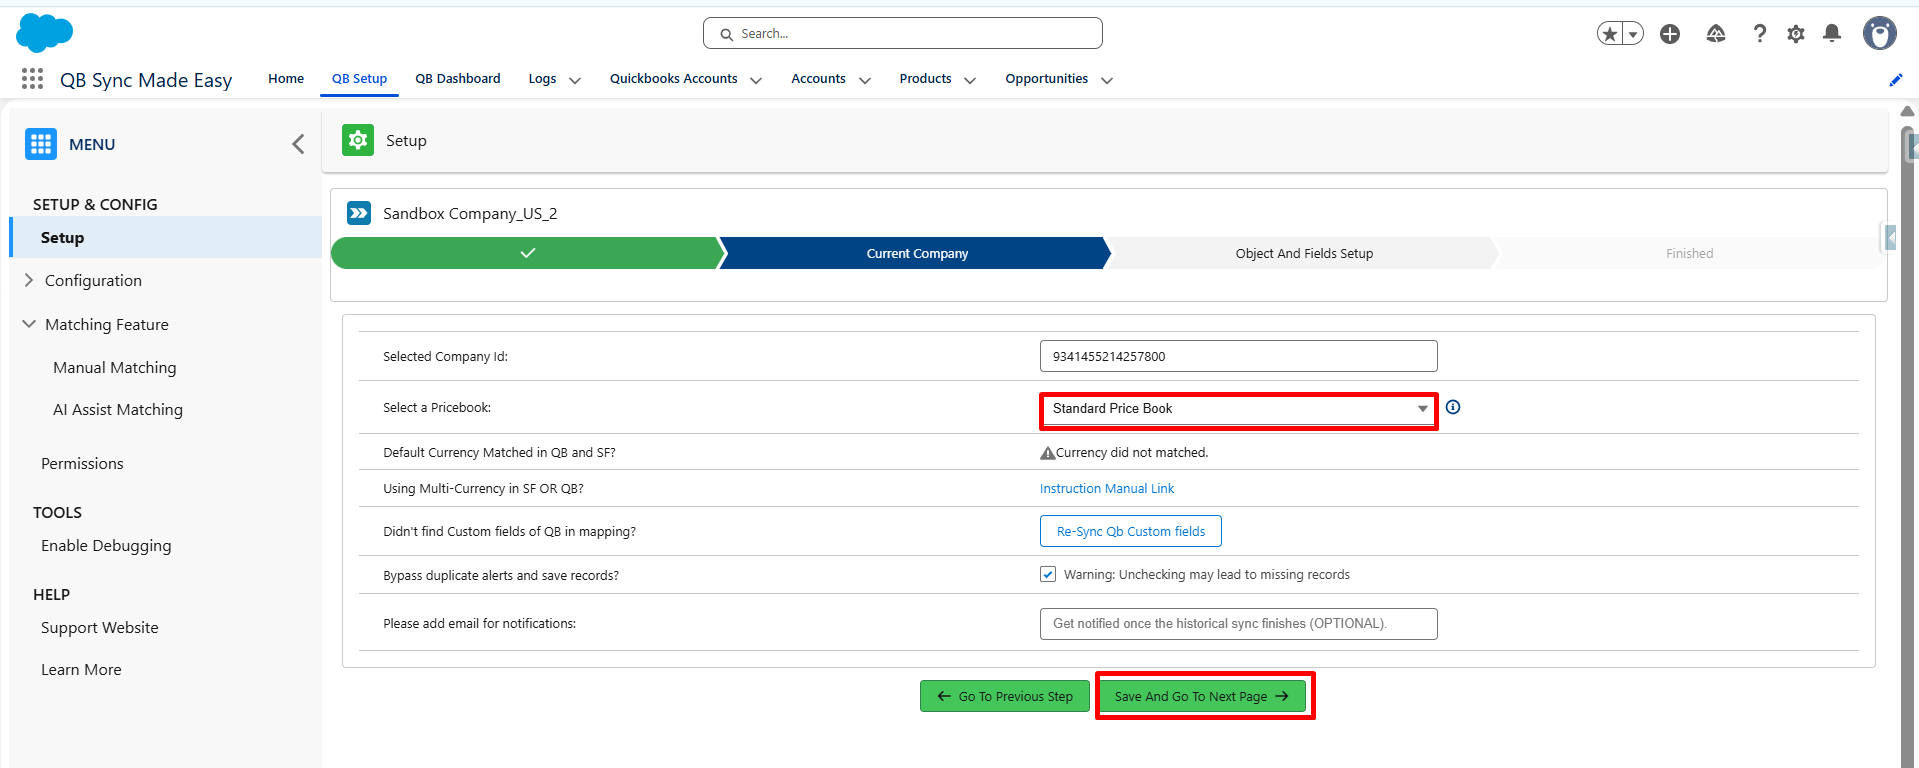
Task: Click the Sandbox Company double-arrow icon
Action: pos(359,213)
